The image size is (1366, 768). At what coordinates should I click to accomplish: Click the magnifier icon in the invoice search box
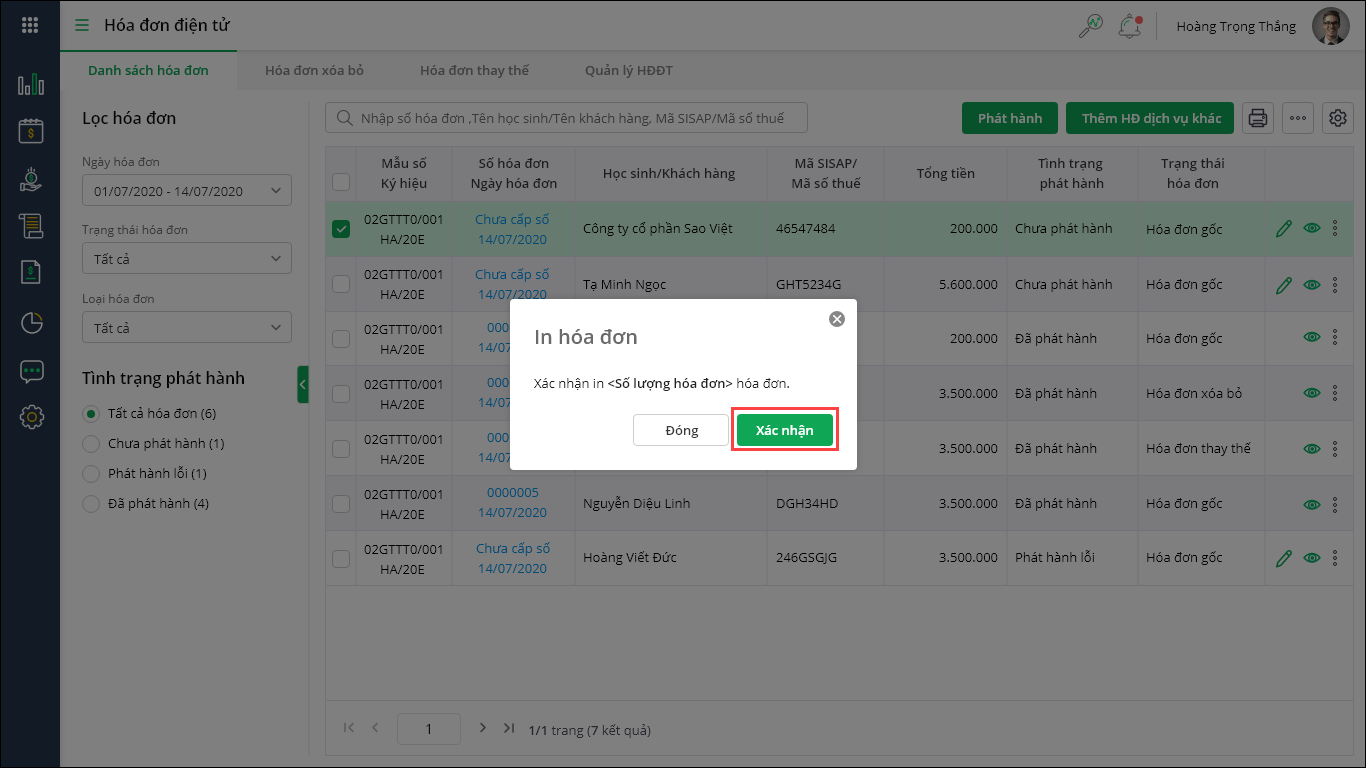pyautogui.click(x=344, y=118)
